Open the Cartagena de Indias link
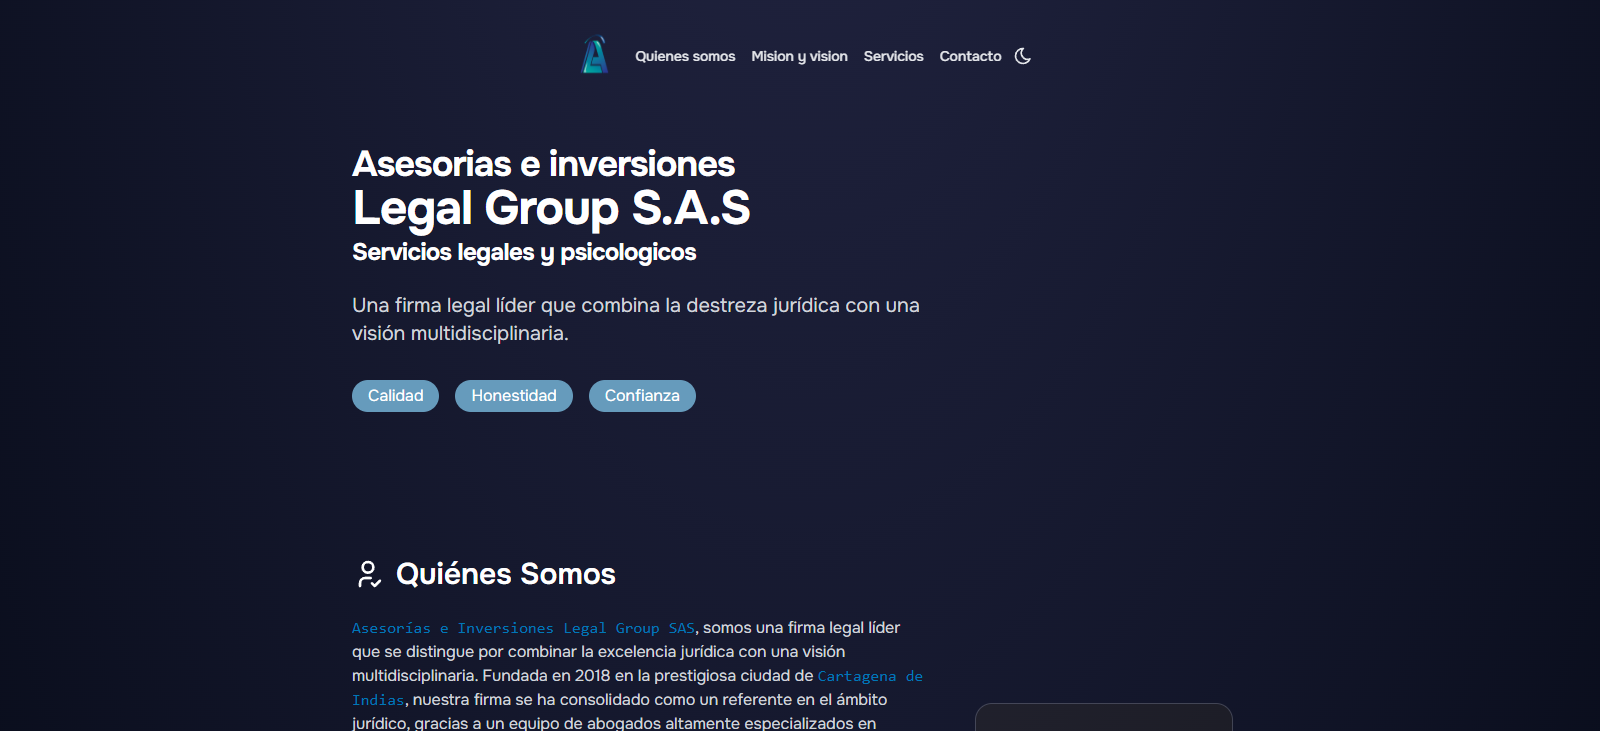The height and width of the screenshot is (731, 1600). tap(869, 676)
